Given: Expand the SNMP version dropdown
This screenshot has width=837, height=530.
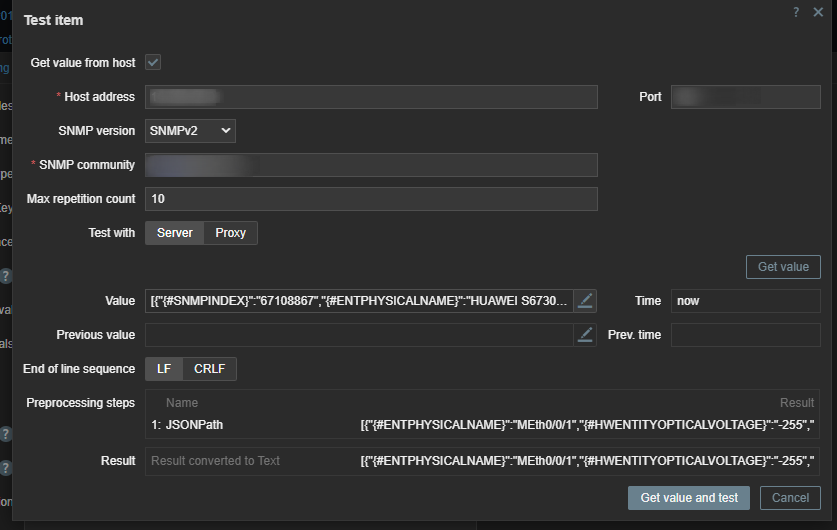Looking at the screenshot, I should pyautogui.click(x=190, y=131).
